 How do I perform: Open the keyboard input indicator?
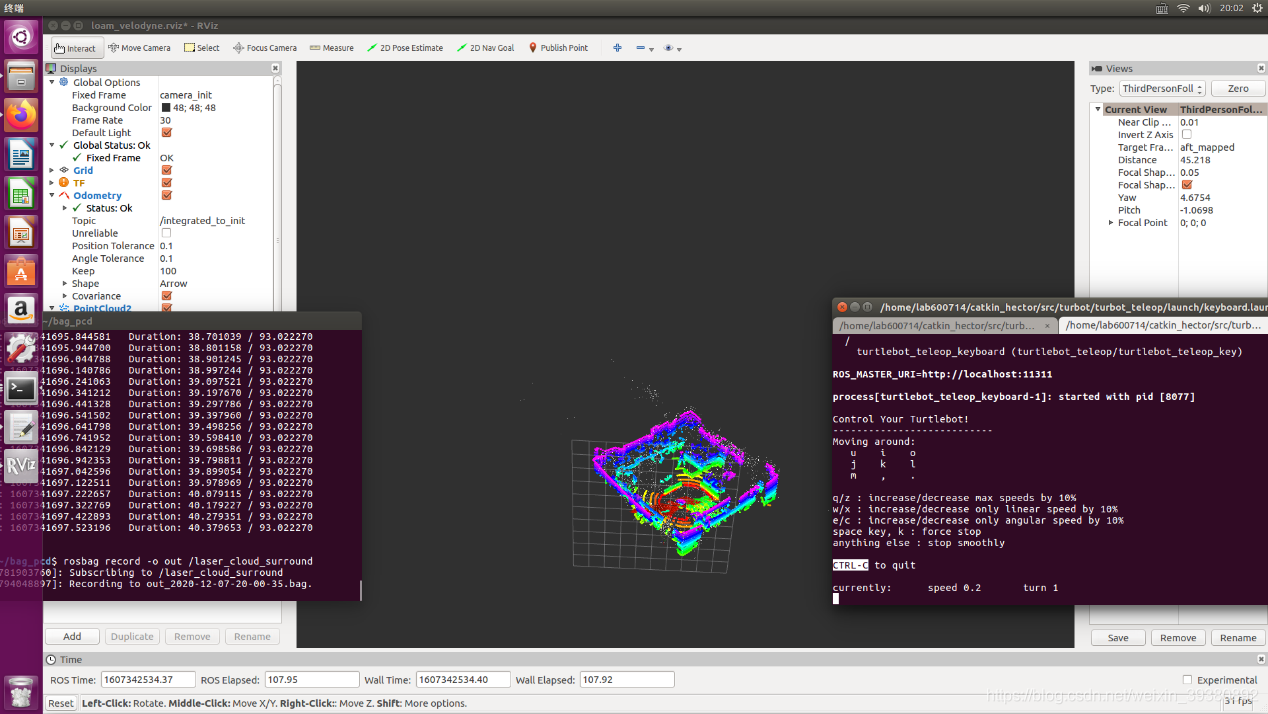(1161, 8)
